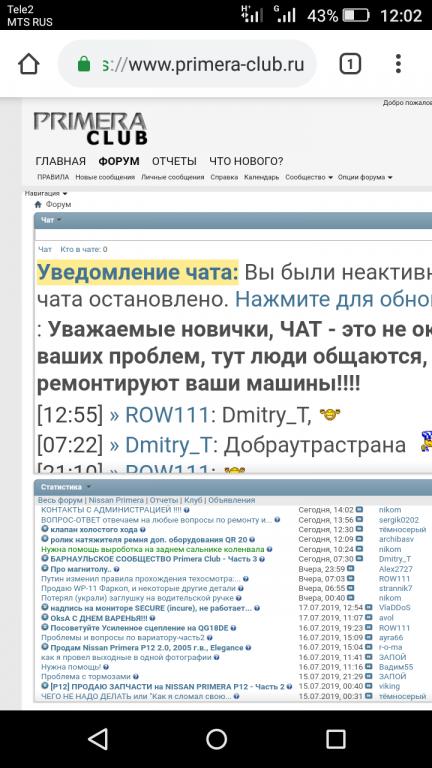Click the Нажмите для обновления chat link

(x=333, y=298)
